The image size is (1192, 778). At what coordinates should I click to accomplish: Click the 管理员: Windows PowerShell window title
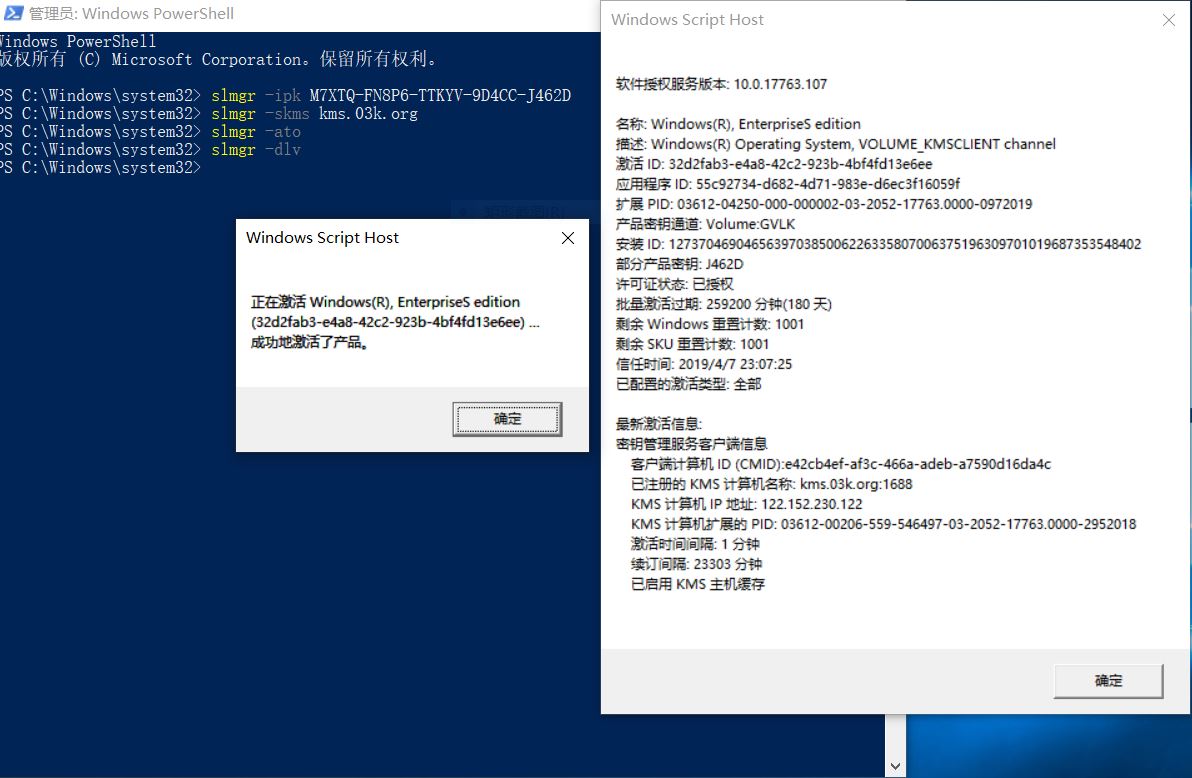pyautogui.click(x=132, y=14)
